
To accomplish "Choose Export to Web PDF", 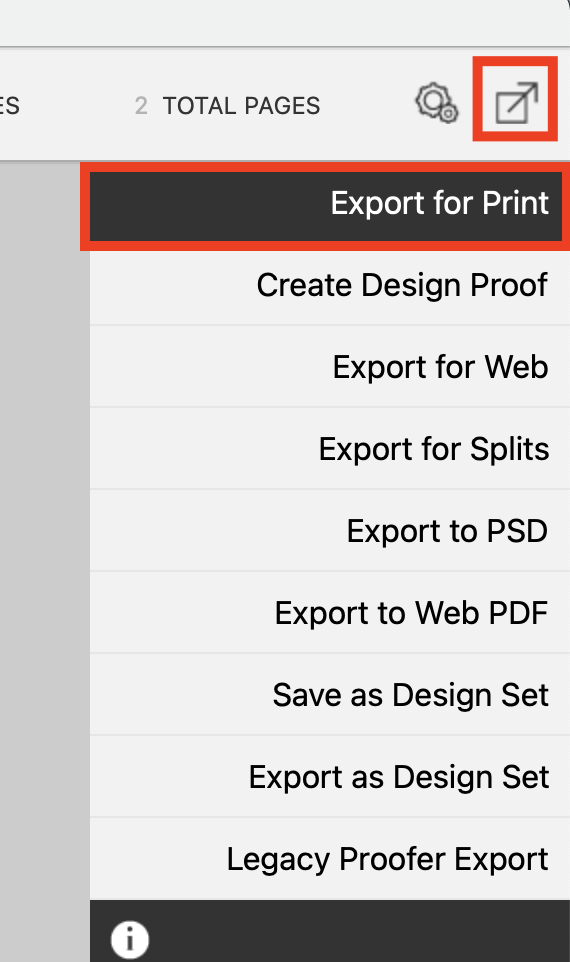I will [330, 612].
